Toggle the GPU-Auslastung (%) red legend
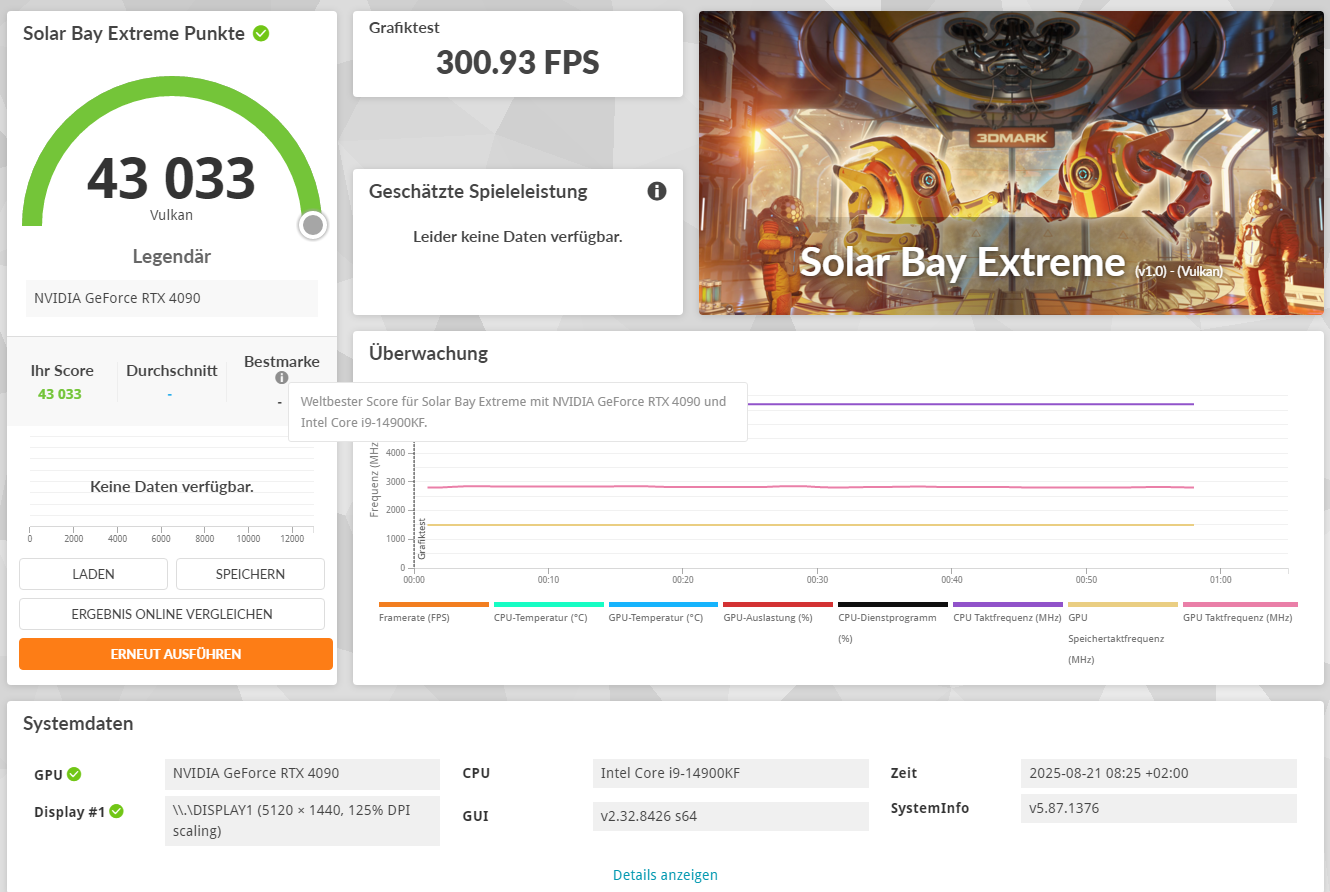This screenshot has height=892, width=1330. [x=778, y=605]
